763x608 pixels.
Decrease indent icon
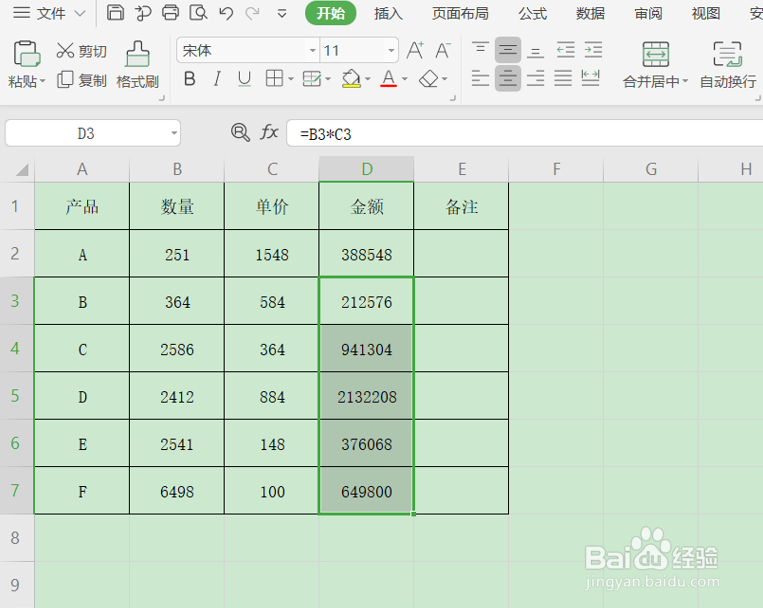(x=565, y=50)
